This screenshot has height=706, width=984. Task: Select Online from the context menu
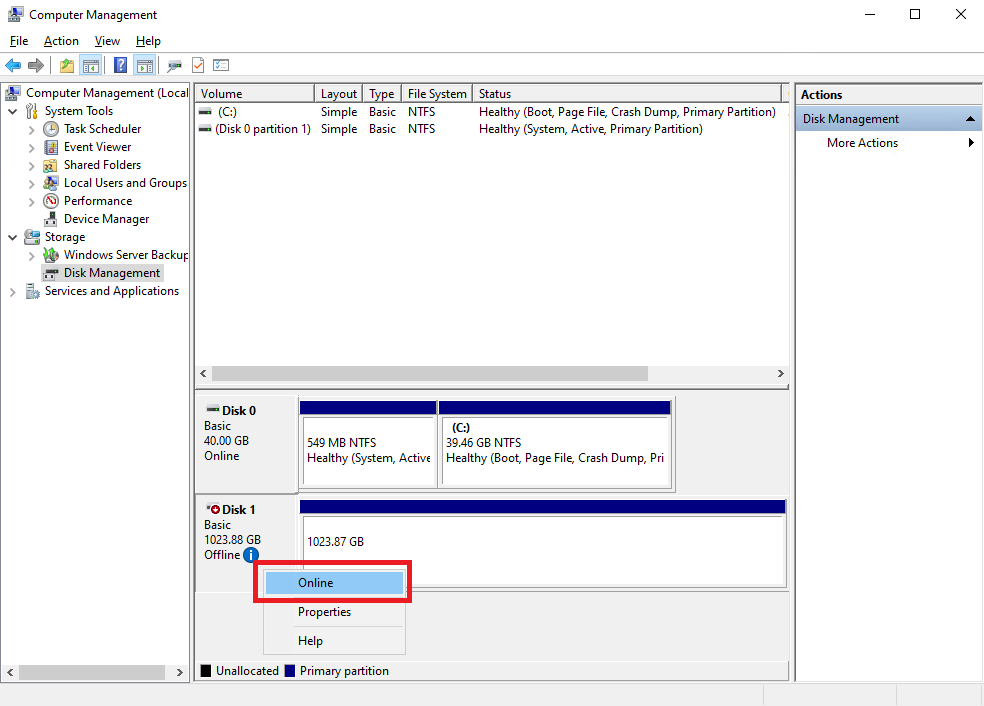(333, 583)
